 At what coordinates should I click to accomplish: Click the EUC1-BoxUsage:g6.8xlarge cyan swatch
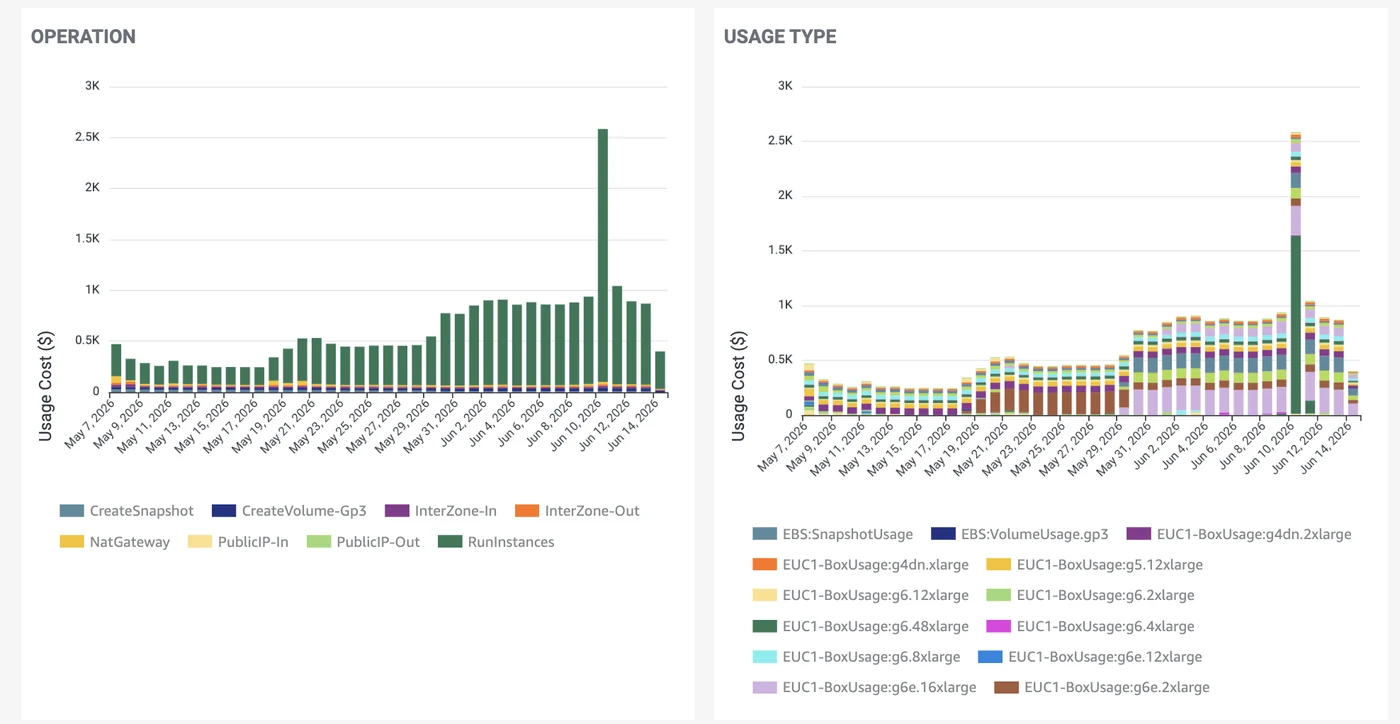point(765,657)
